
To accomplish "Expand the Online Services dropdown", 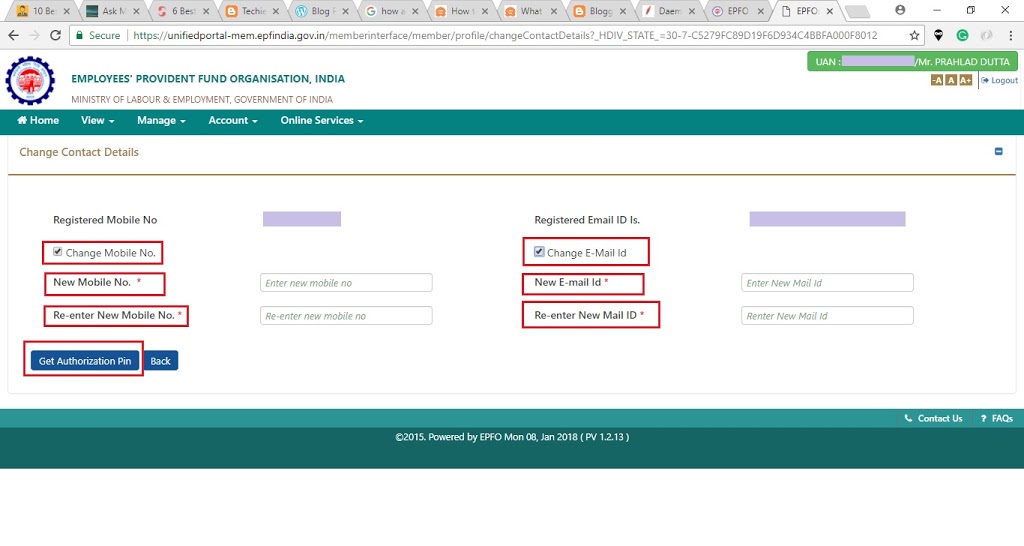I will [x=321, y=120].
